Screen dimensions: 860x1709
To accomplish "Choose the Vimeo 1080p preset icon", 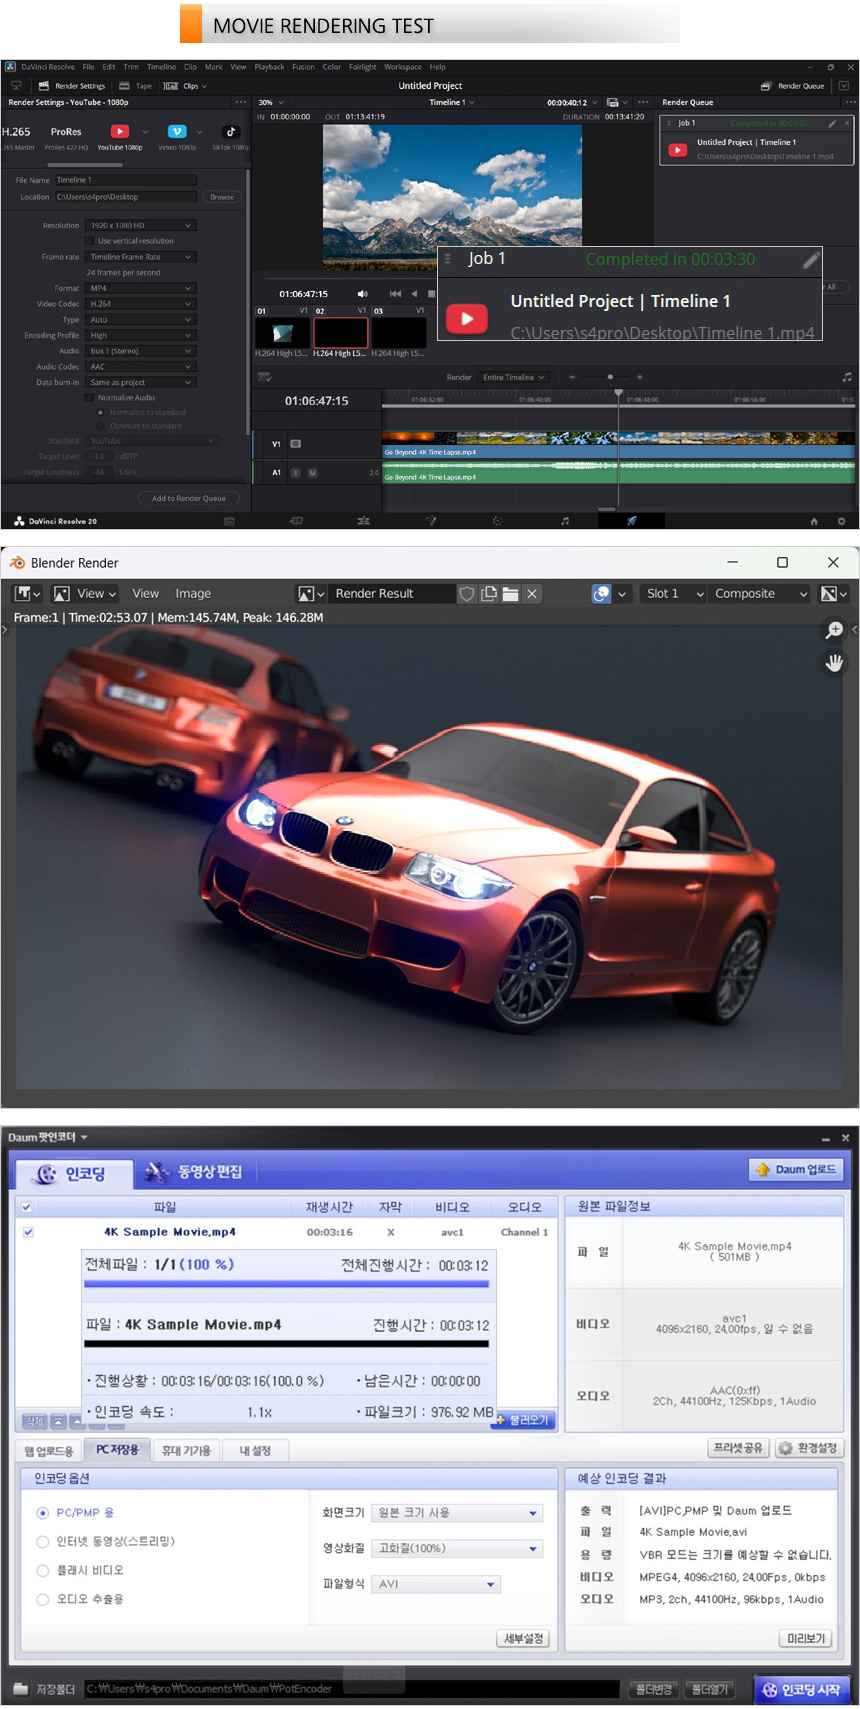I will [x=177, y=132].
